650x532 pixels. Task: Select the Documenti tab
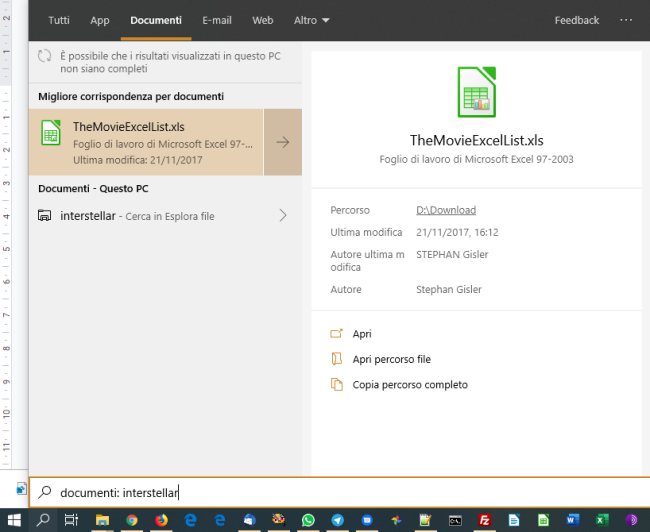pyautogui.click(x=156, y=20)
